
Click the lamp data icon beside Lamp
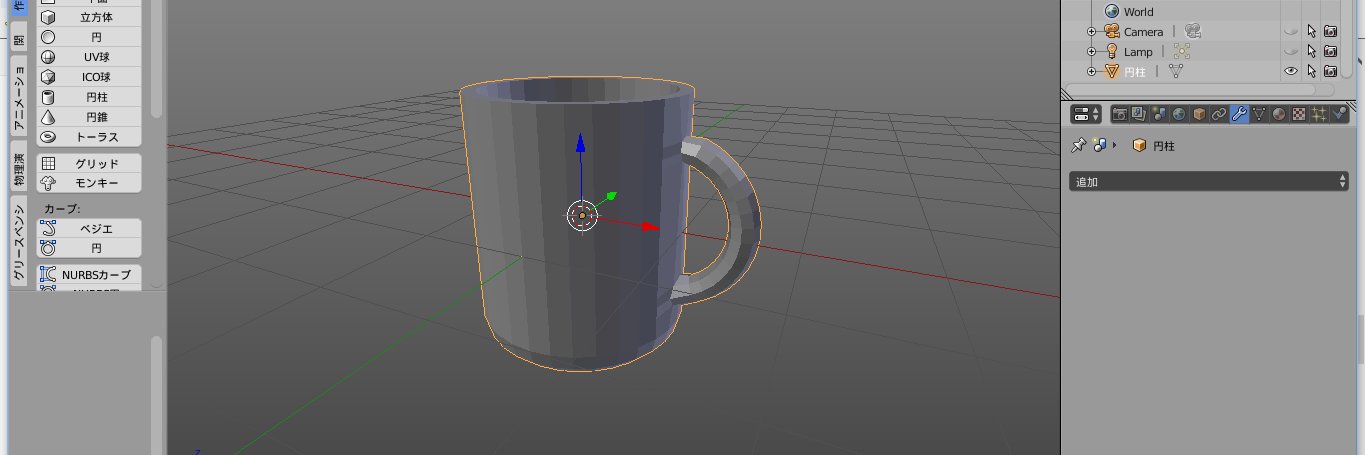click(x=1182, y=52)
